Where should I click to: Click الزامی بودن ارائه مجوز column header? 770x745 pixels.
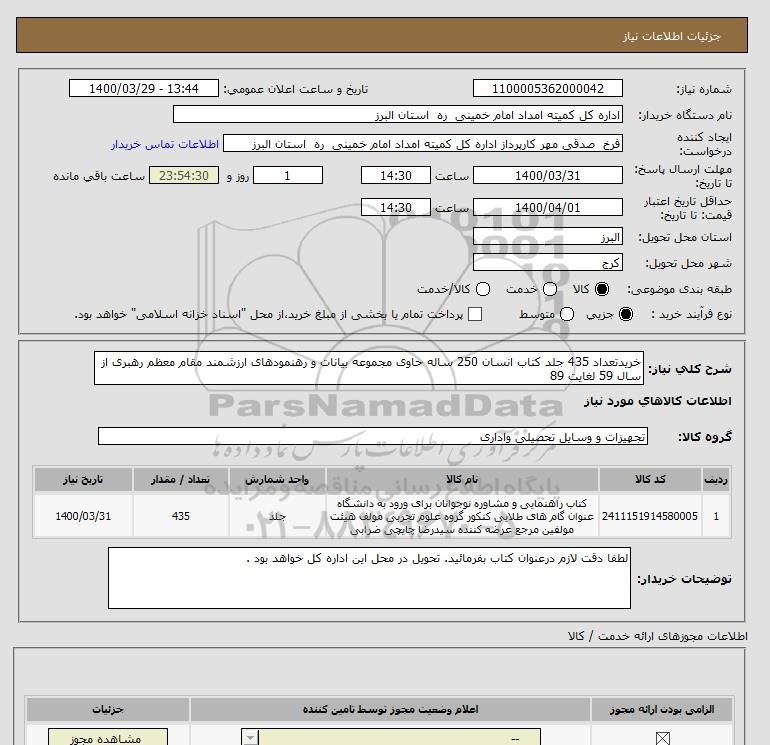662,710
